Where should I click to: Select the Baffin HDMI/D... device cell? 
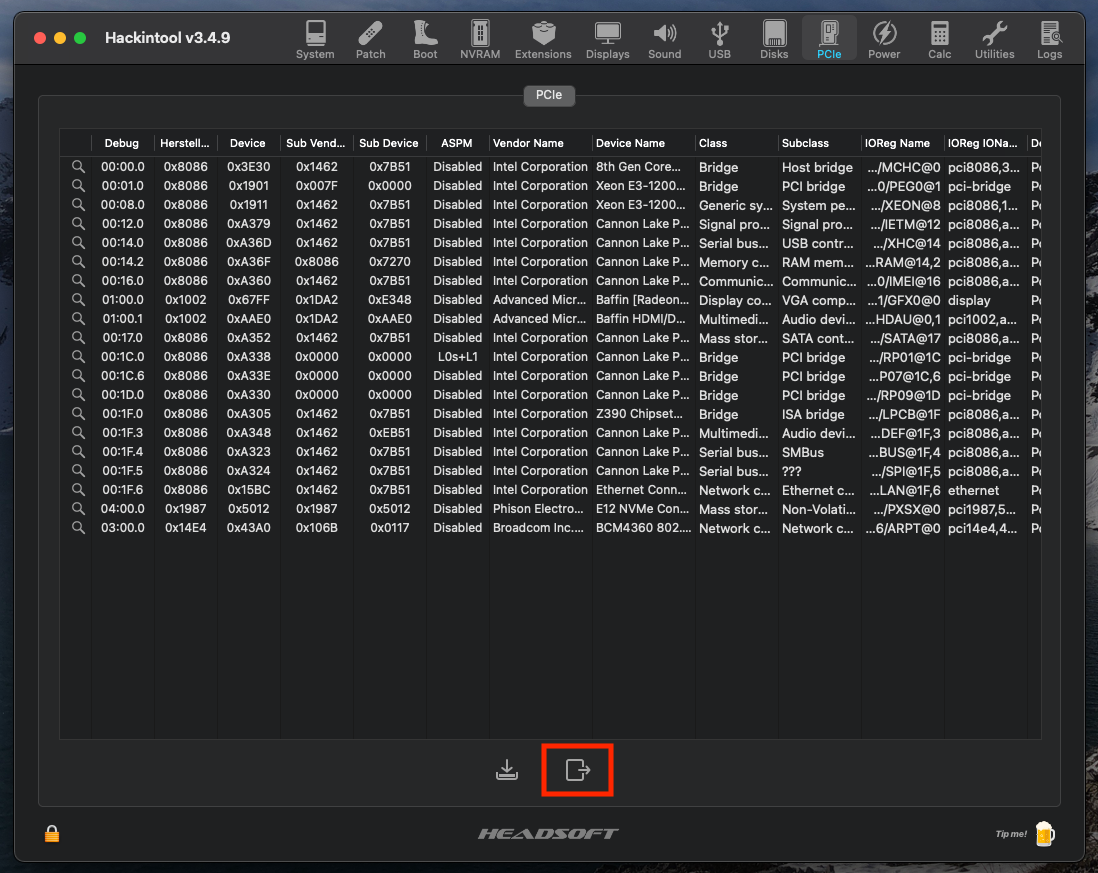tap(641, 319)
